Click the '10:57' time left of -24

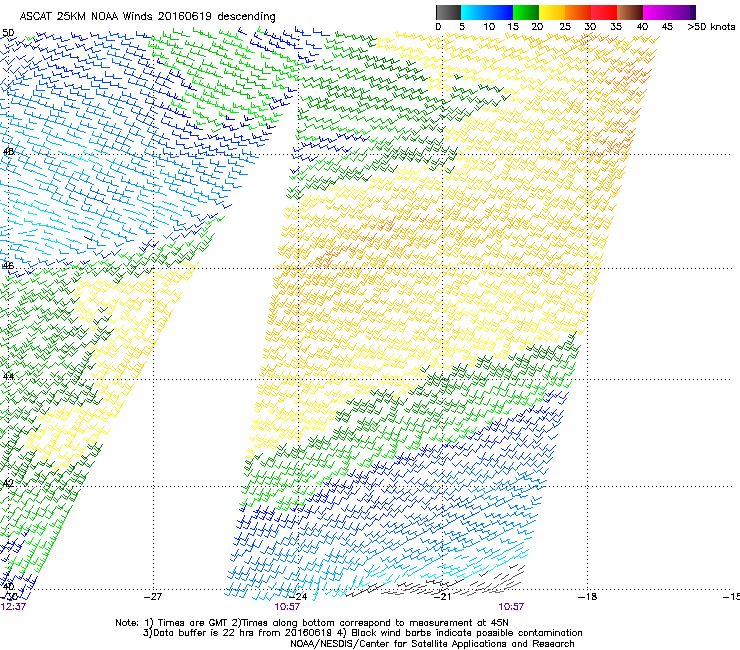[287, 607]
